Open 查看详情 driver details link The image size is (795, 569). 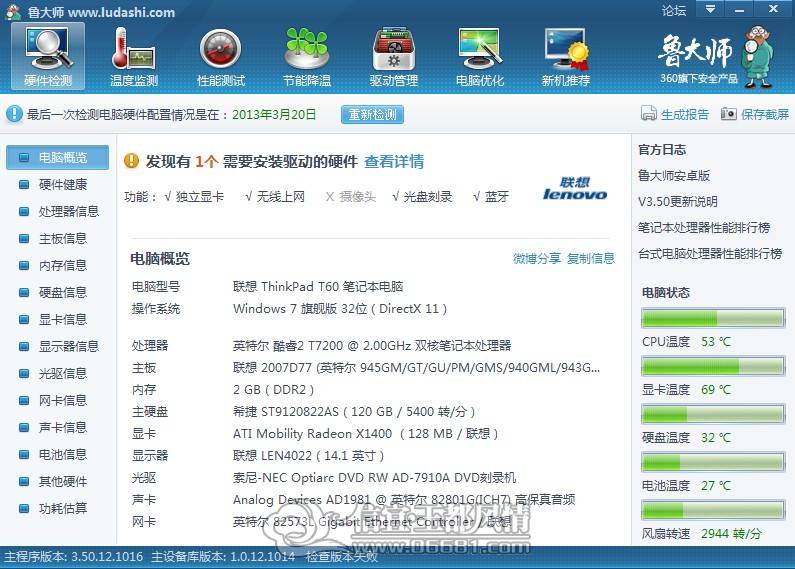tap(394, 161)
